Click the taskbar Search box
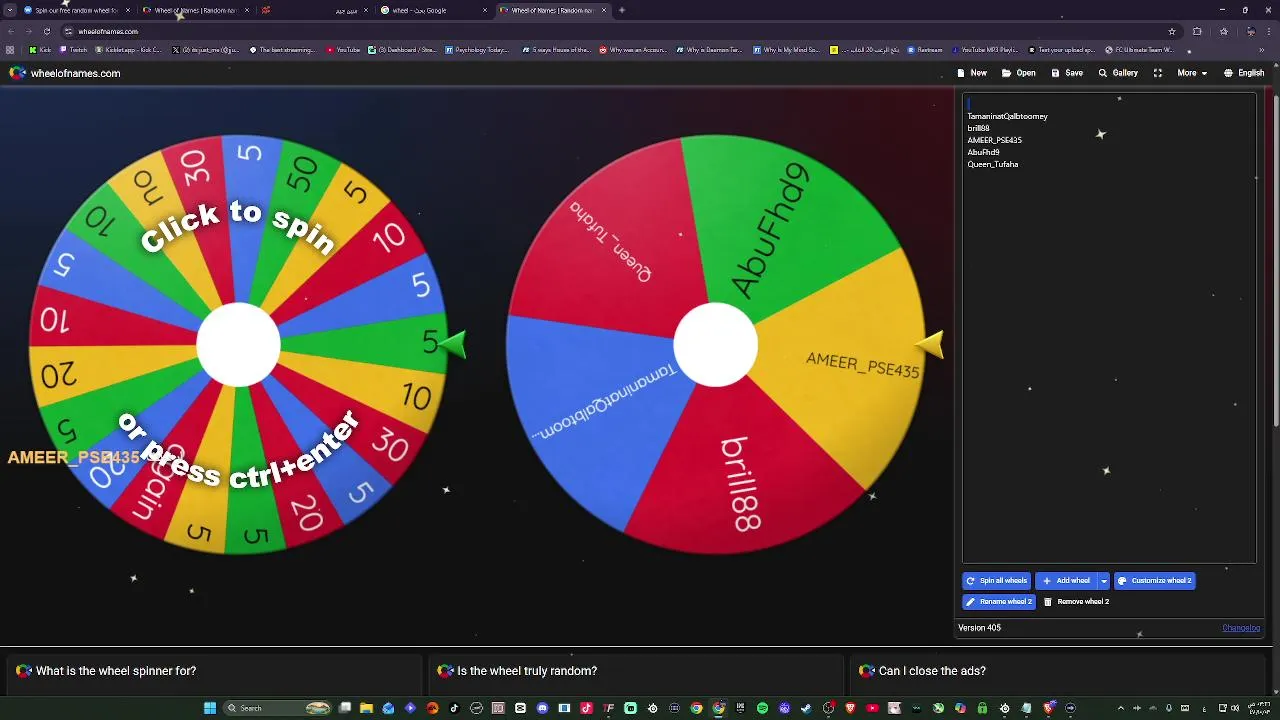The width and height of the screenshot is (1280, 720). [278, 708]
